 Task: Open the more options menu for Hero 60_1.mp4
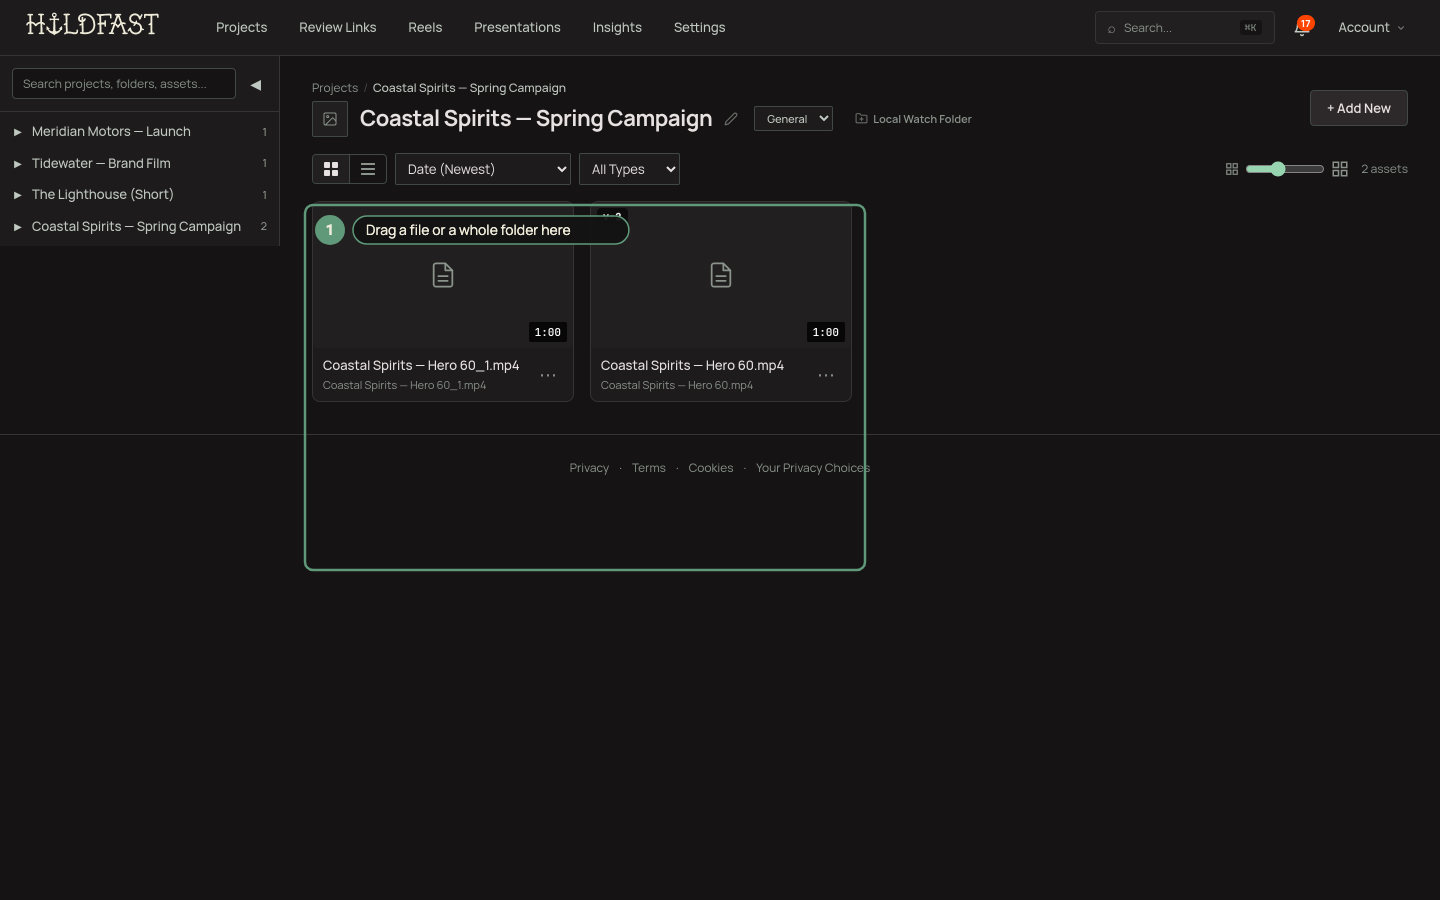548,375
